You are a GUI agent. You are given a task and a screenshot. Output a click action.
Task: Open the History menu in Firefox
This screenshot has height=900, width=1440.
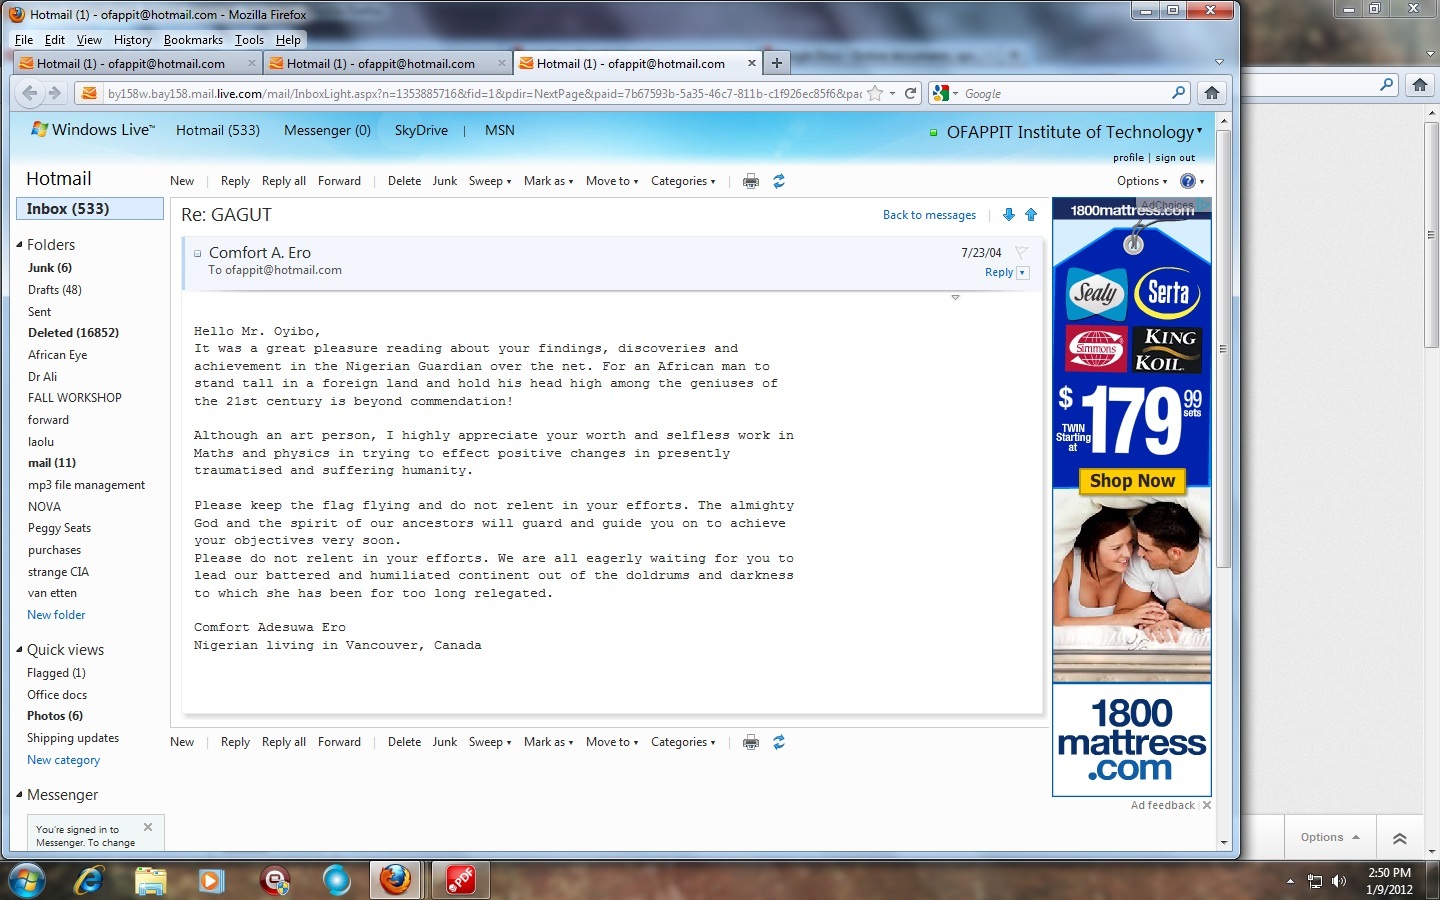[x=132, y=40]
